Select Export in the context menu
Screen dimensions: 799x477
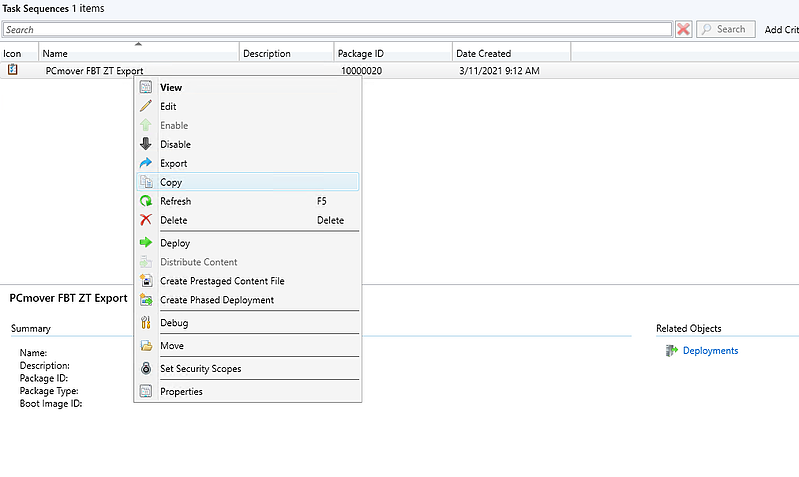click(248, 163)
